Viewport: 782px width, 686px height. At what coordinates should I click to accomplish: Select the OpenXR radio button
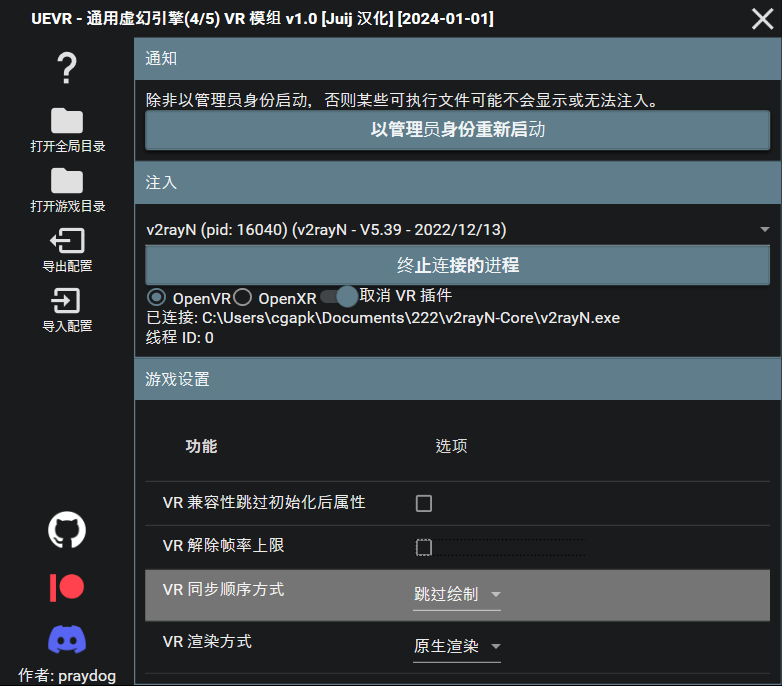pos(243,297)
